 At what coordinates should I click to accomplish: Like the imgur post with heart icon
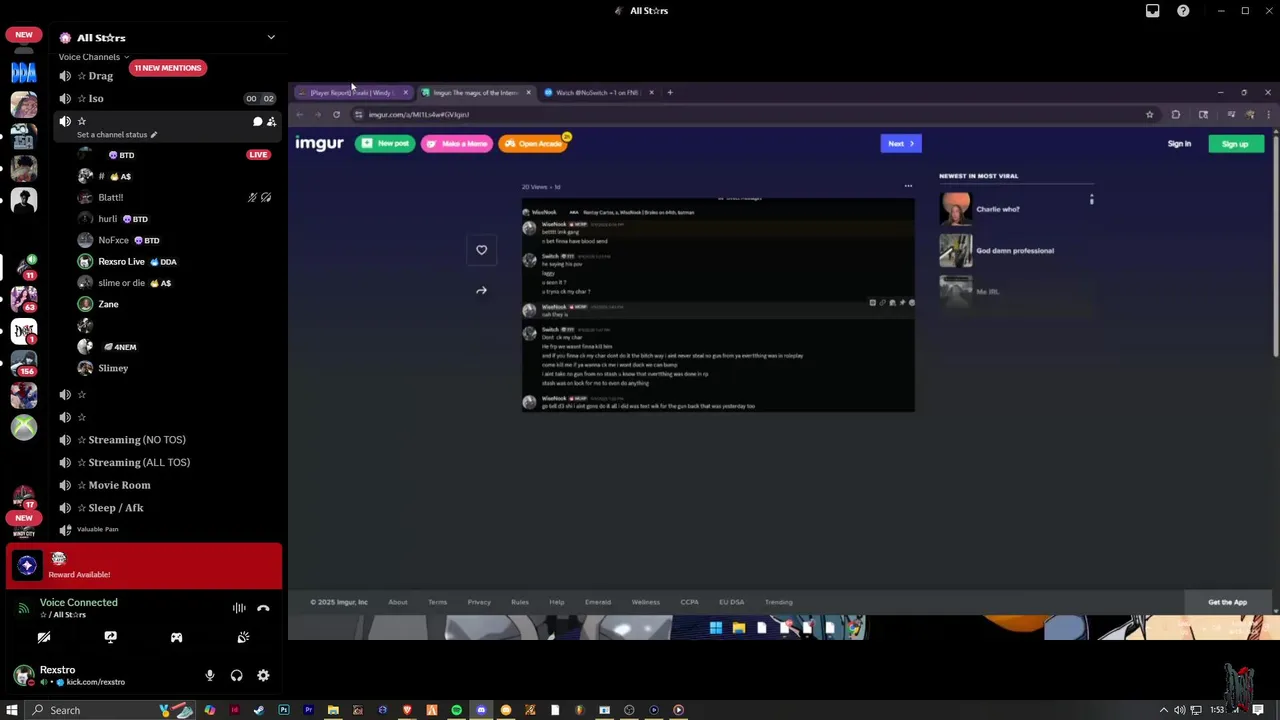click(481, 250)
